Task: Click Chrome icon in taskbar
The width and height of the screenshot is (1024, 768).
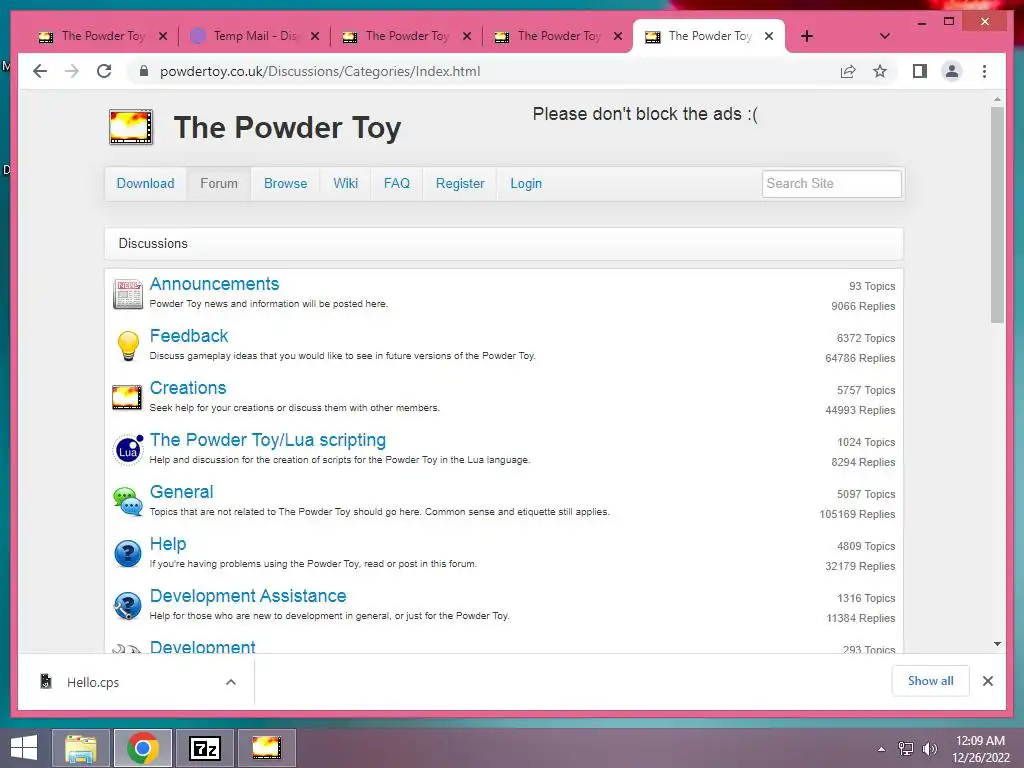Action: (142, 748)
